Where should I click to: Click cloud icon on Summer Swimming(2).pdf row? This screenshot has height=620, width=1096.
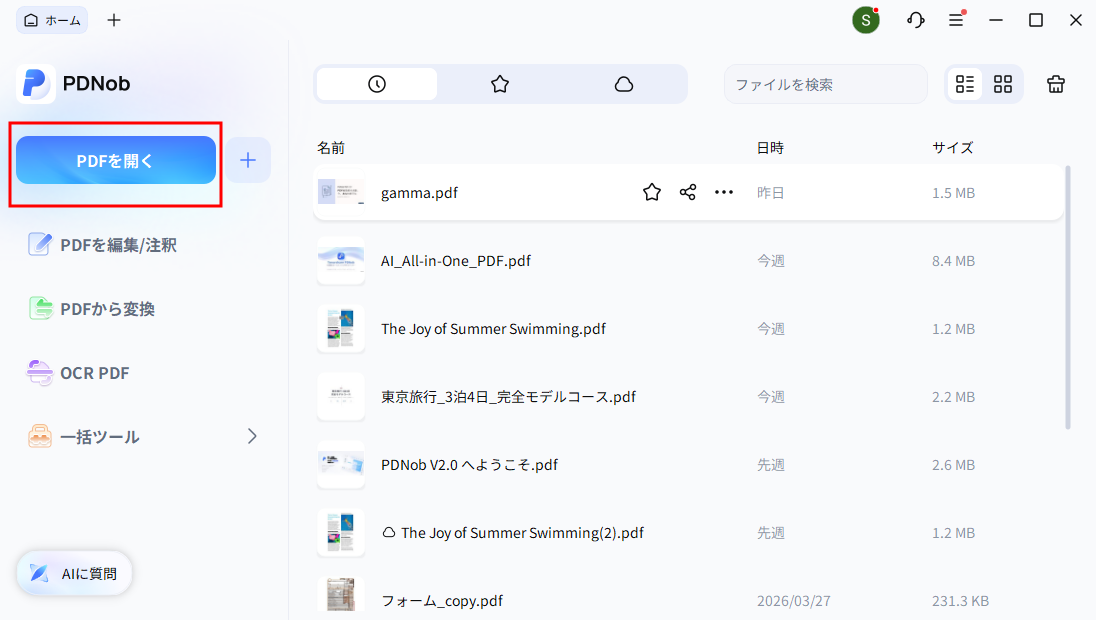(389, 533)
